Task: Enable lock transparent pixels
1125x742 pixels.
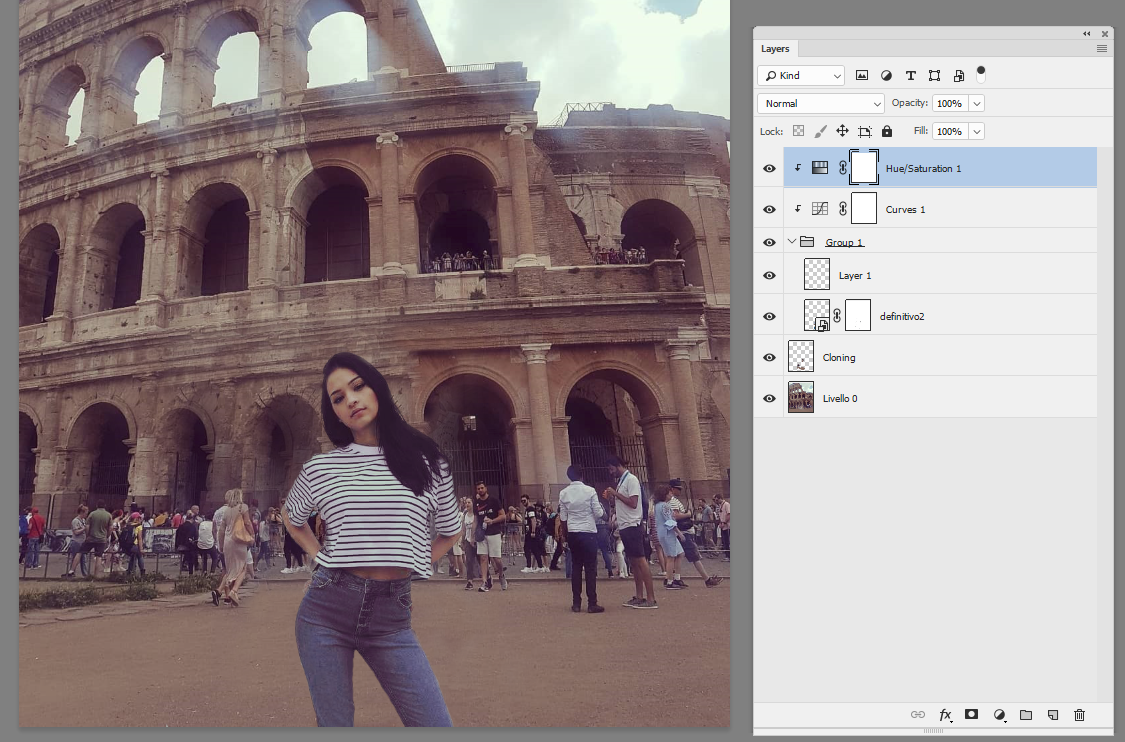Action: point(797,131)
